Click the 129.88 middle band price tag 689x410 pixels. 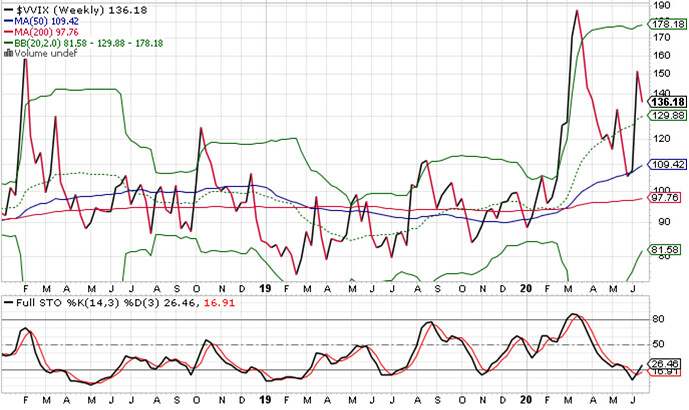click(x=667, y=115)
